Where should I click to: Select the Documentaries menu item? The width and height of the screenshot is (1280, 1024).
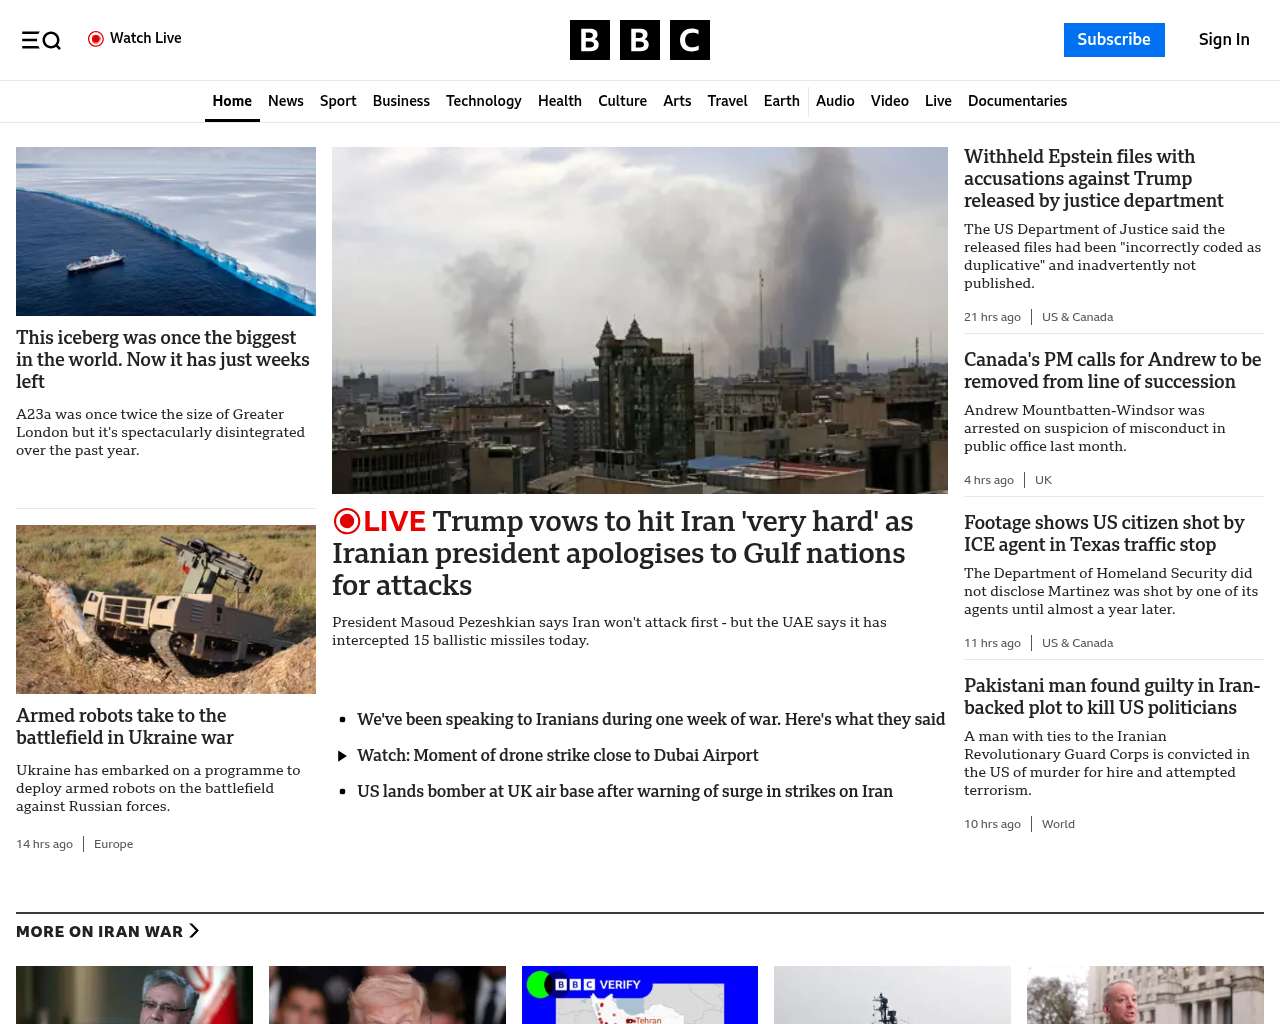(1017, 101)
